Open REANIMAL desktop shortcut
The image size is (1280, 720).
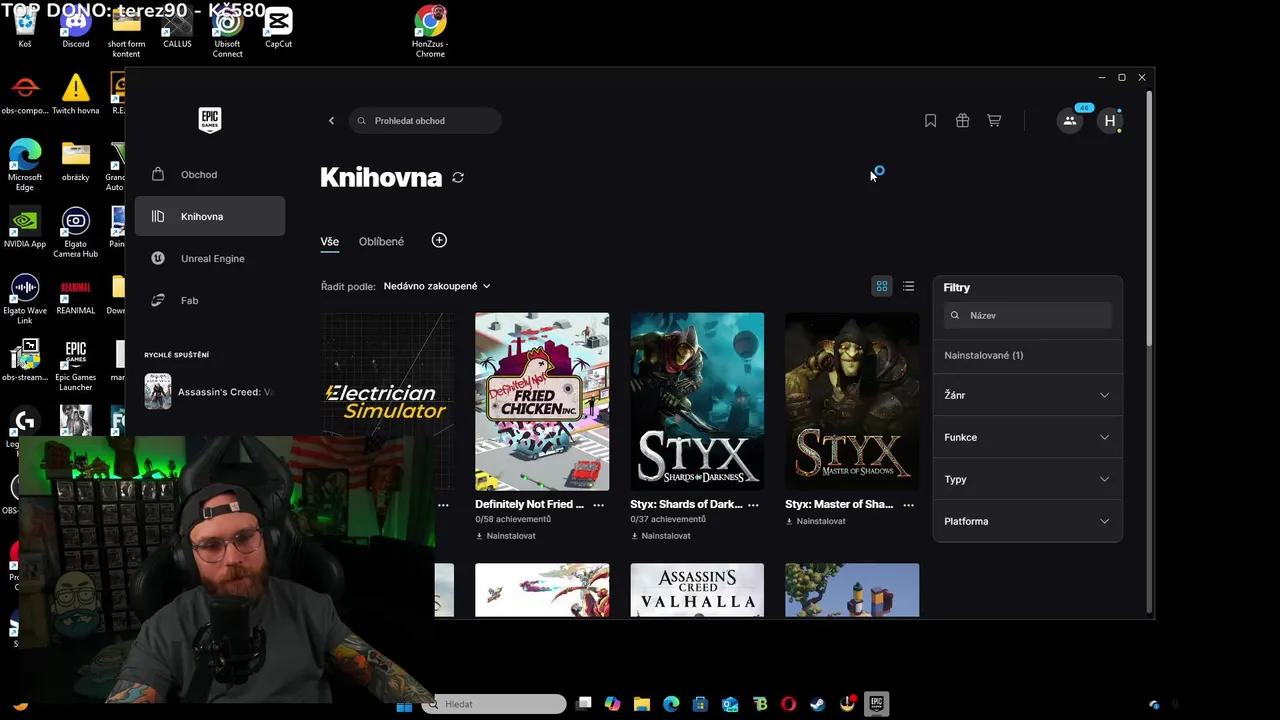tap(76, 295)
